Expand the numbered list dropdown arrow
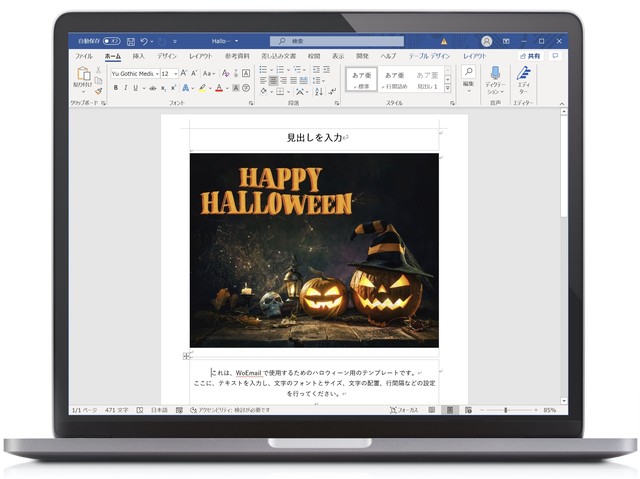Viewport: 640px width, 479px height. [x=288, y=70]
